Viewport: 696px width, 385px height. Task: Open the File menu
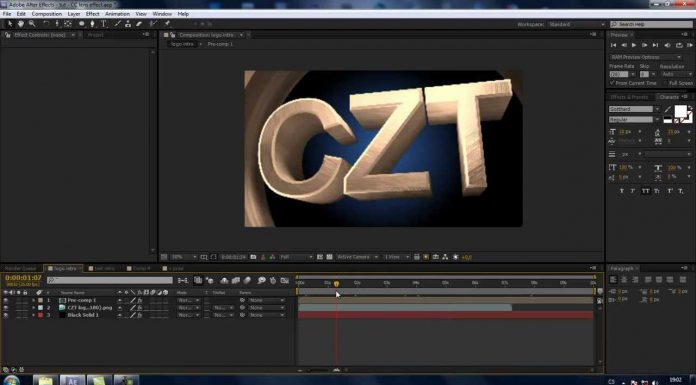pos(7,14)
